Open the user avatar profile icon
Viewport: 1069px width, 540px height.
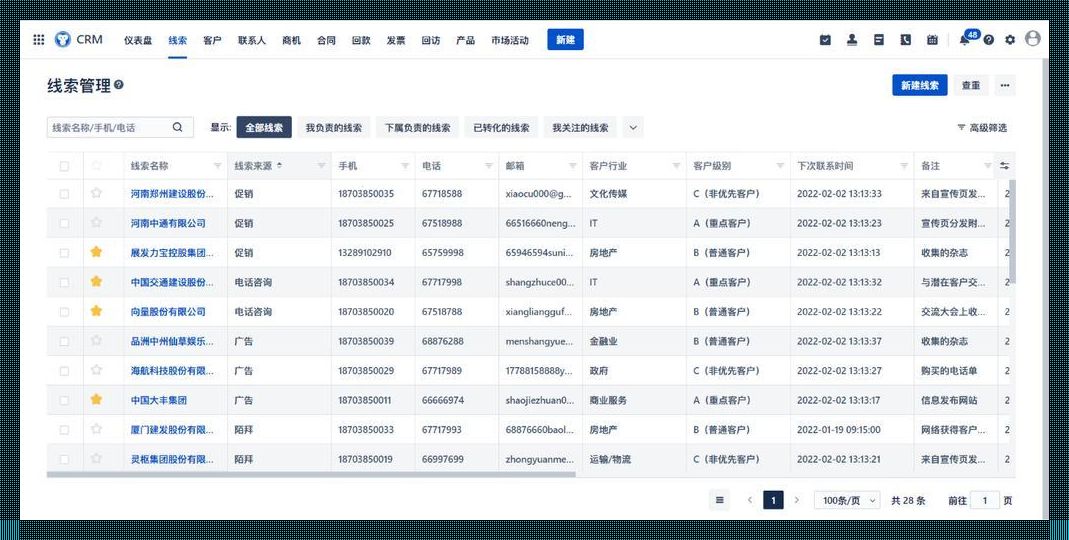pyautogui.click(x=1033, y=39)
